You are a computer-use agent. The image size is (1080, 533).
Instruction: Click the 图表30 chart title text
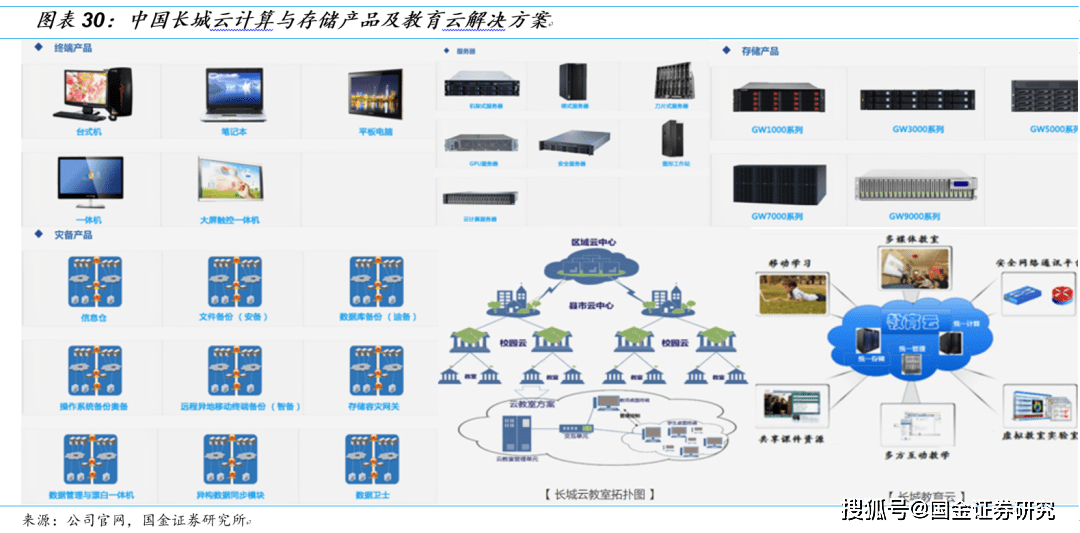[293, 21]
